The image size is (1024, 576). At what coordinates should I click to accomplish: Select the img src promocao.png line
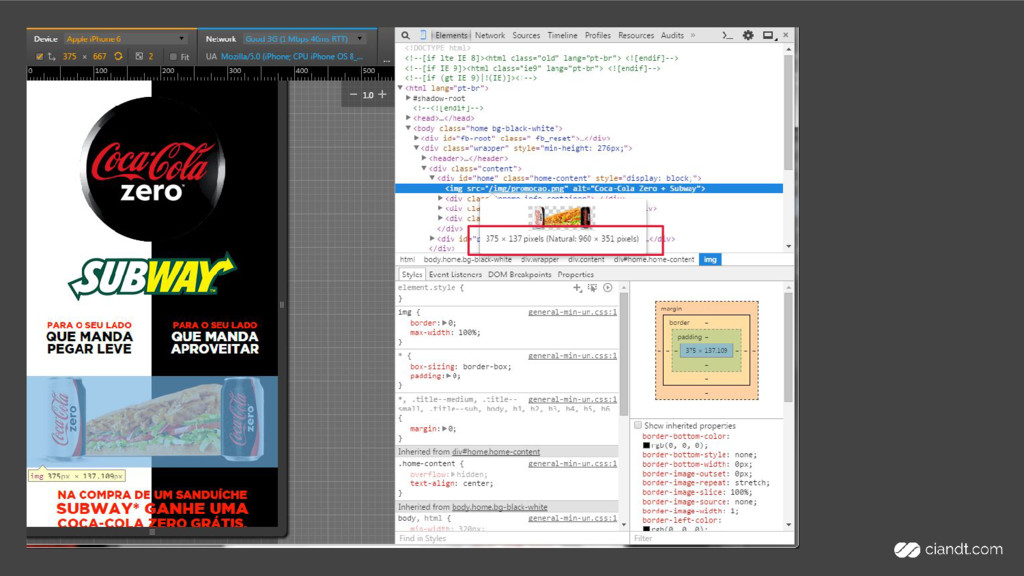point(589,188)
